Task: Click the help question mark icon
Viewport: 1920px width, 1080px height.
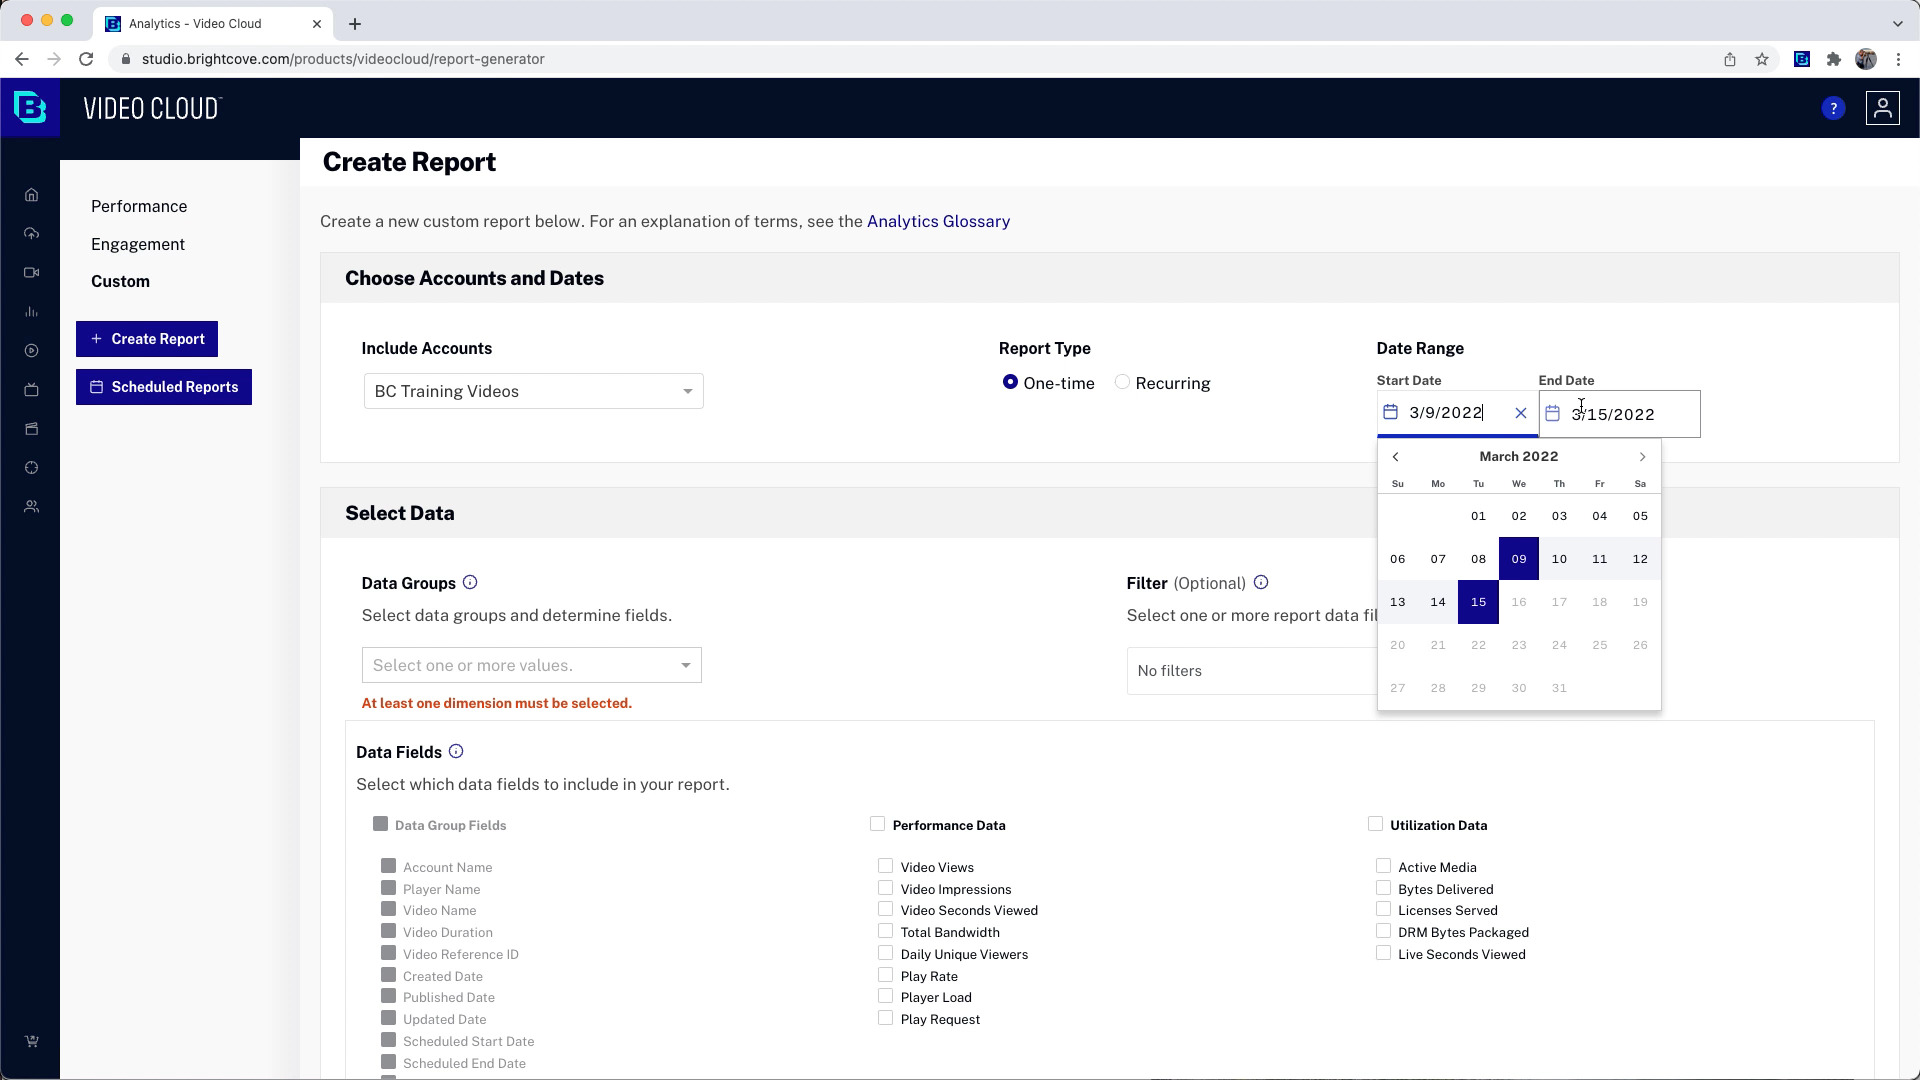Action: [1833, 108]
